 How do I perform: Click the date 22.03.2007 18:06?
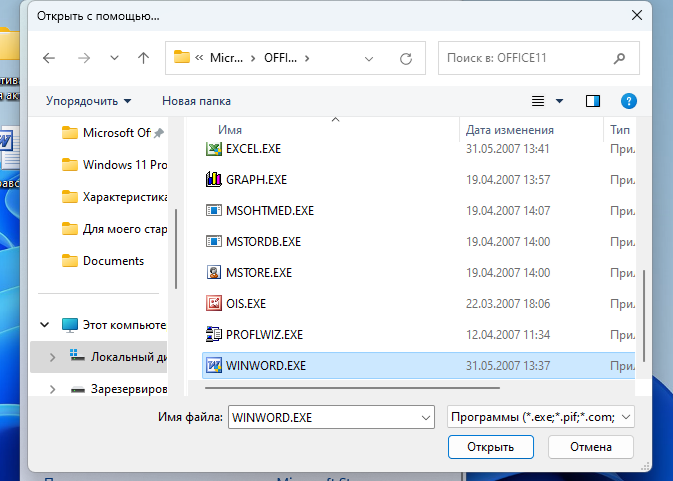(x=508, y=304)
